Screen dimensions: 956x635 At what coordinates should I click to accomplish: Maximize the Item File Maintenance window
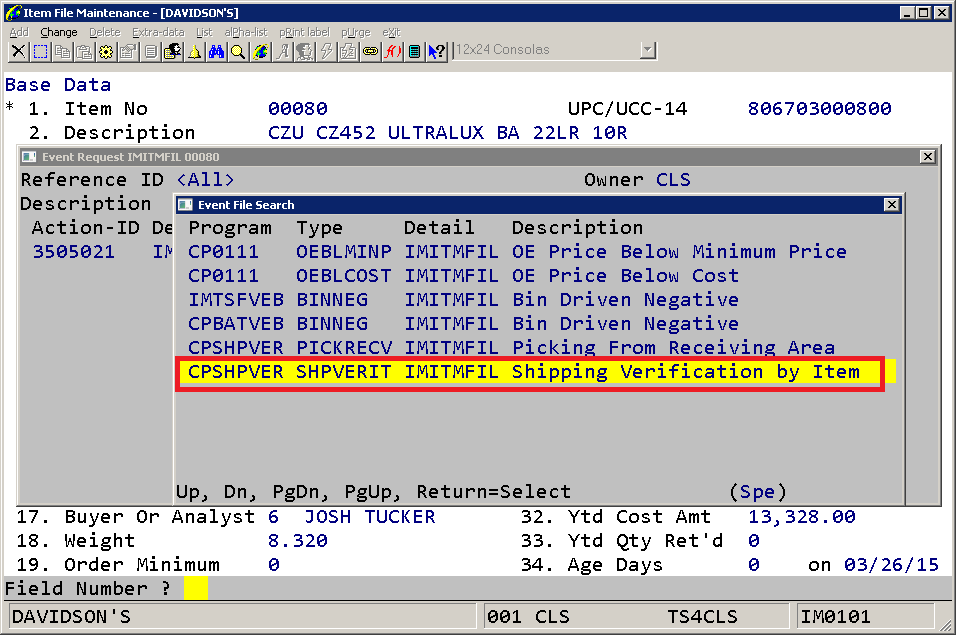point(924,12)
